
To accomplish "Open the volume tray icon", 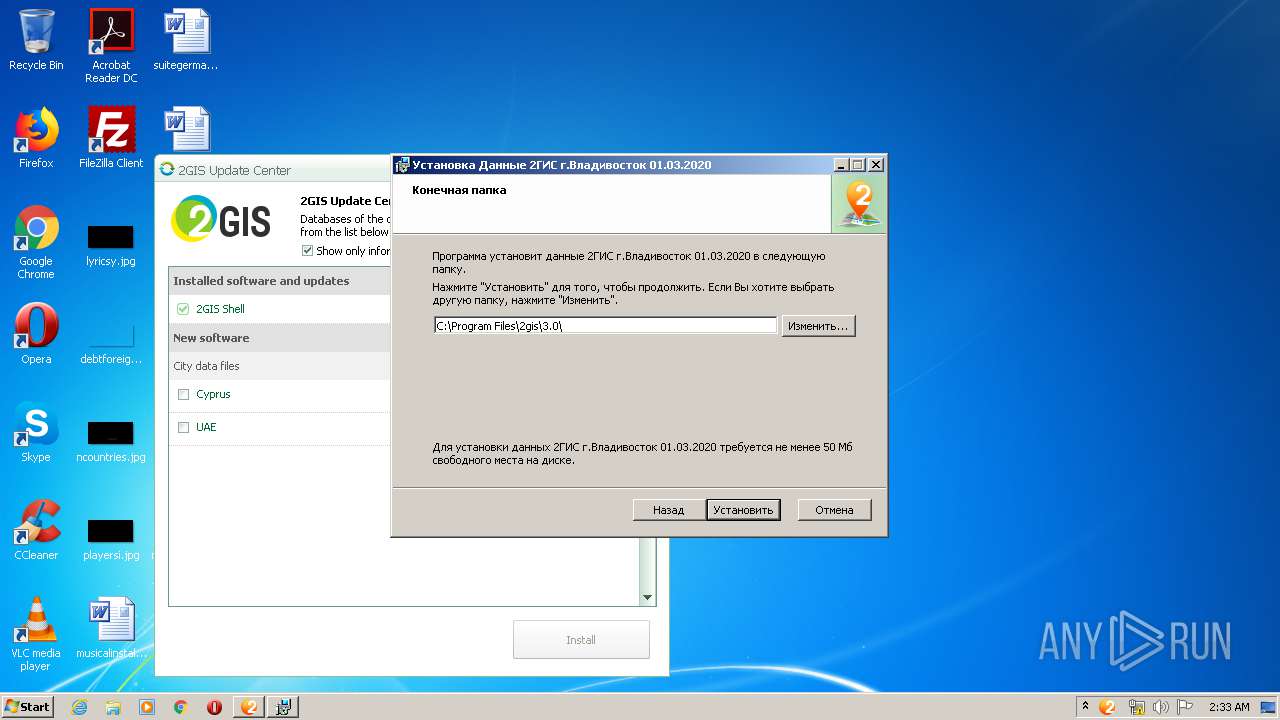I will click(1161, 707).
